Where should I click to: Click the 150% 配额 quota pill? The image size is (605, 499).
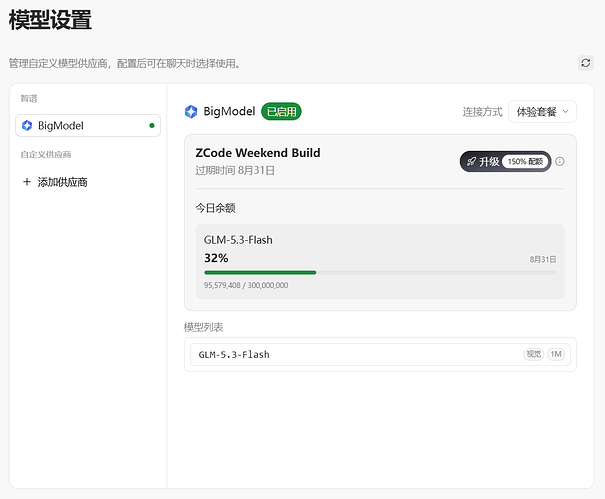tap(525, 161)
